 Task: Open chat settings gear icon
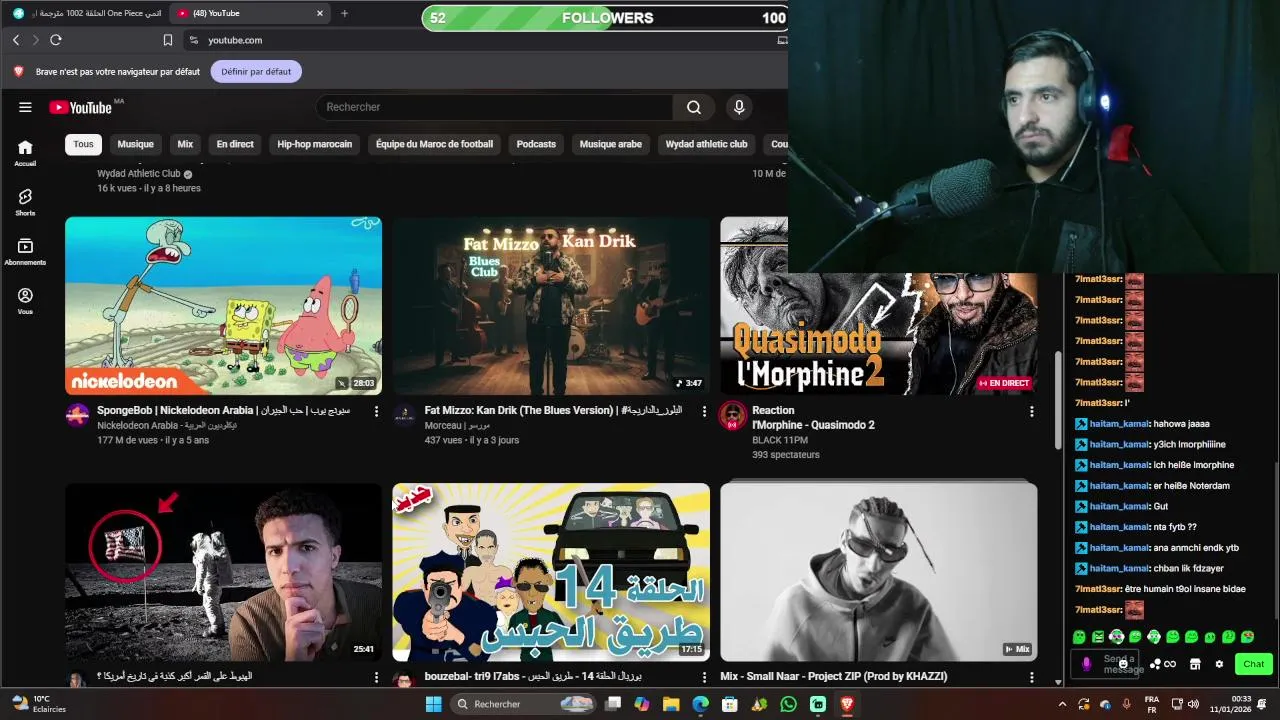(x=1219, y=664)
